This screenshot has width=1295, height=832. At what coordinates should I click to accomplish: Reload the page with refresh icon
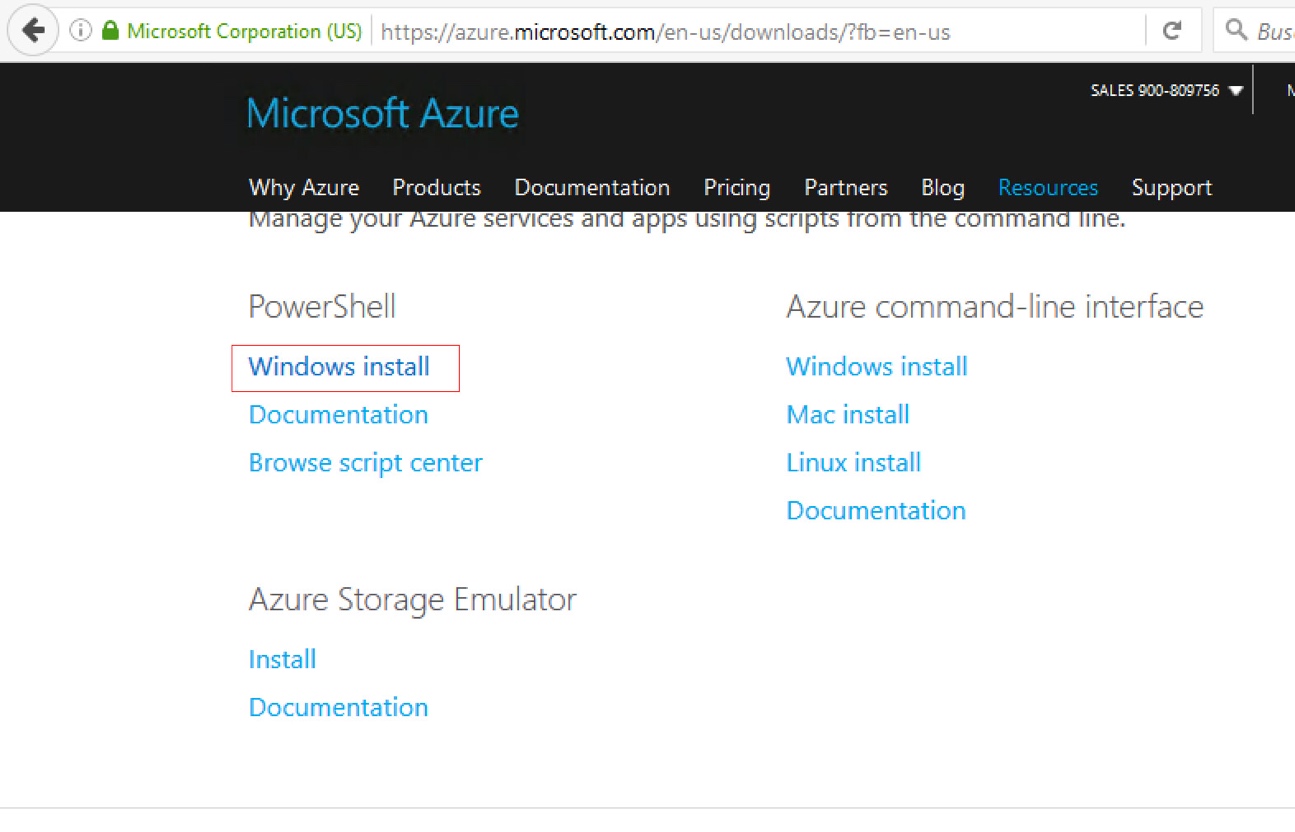(1173, 31)
